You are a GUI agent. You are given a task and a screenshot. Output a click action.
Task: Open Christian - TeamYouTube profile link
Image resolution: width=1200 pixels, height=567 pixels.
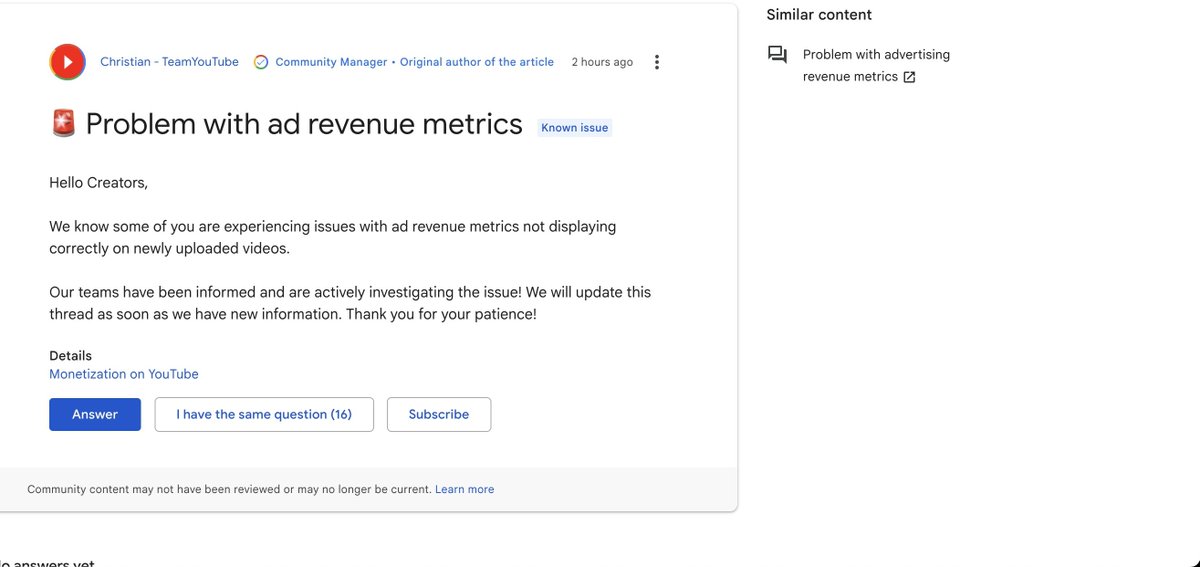click(x=169, y=62)
